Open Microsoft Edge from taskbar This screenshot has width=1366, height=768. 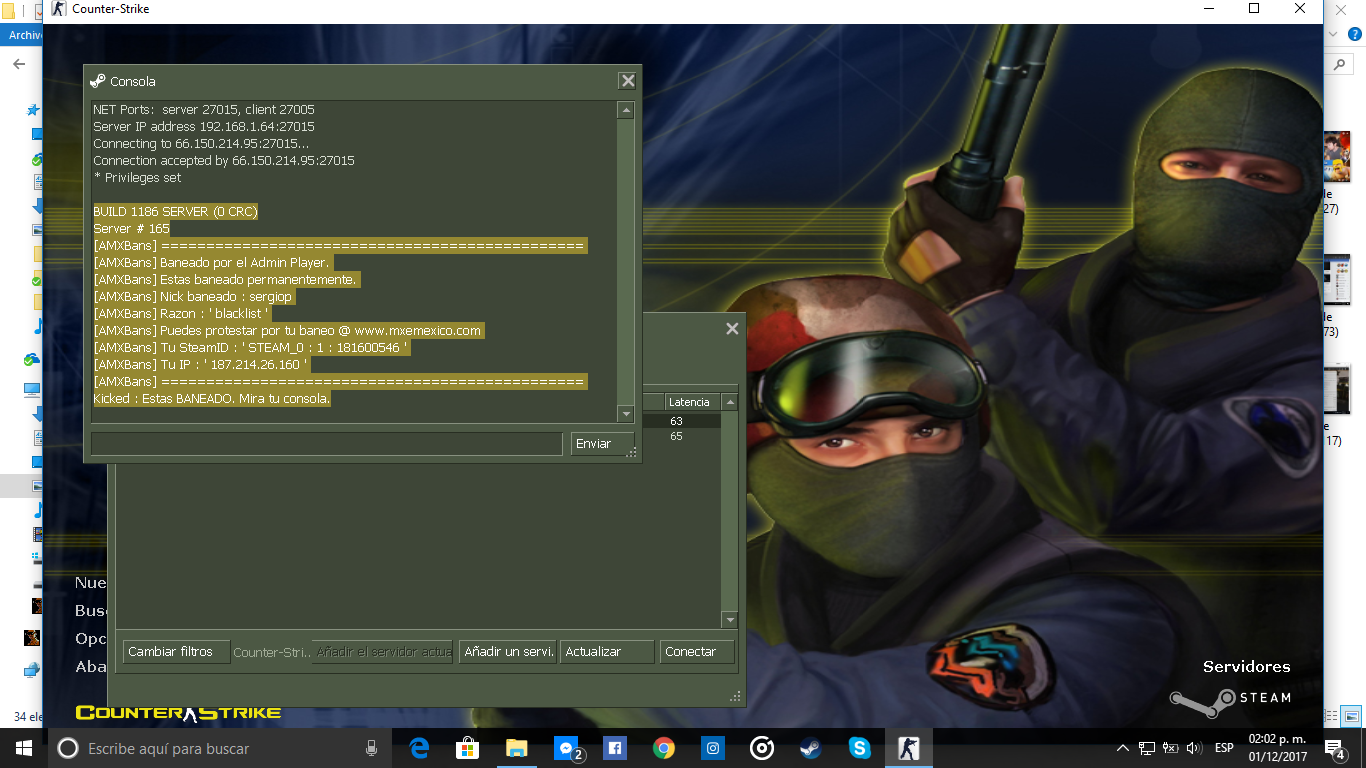coord(419,747)
